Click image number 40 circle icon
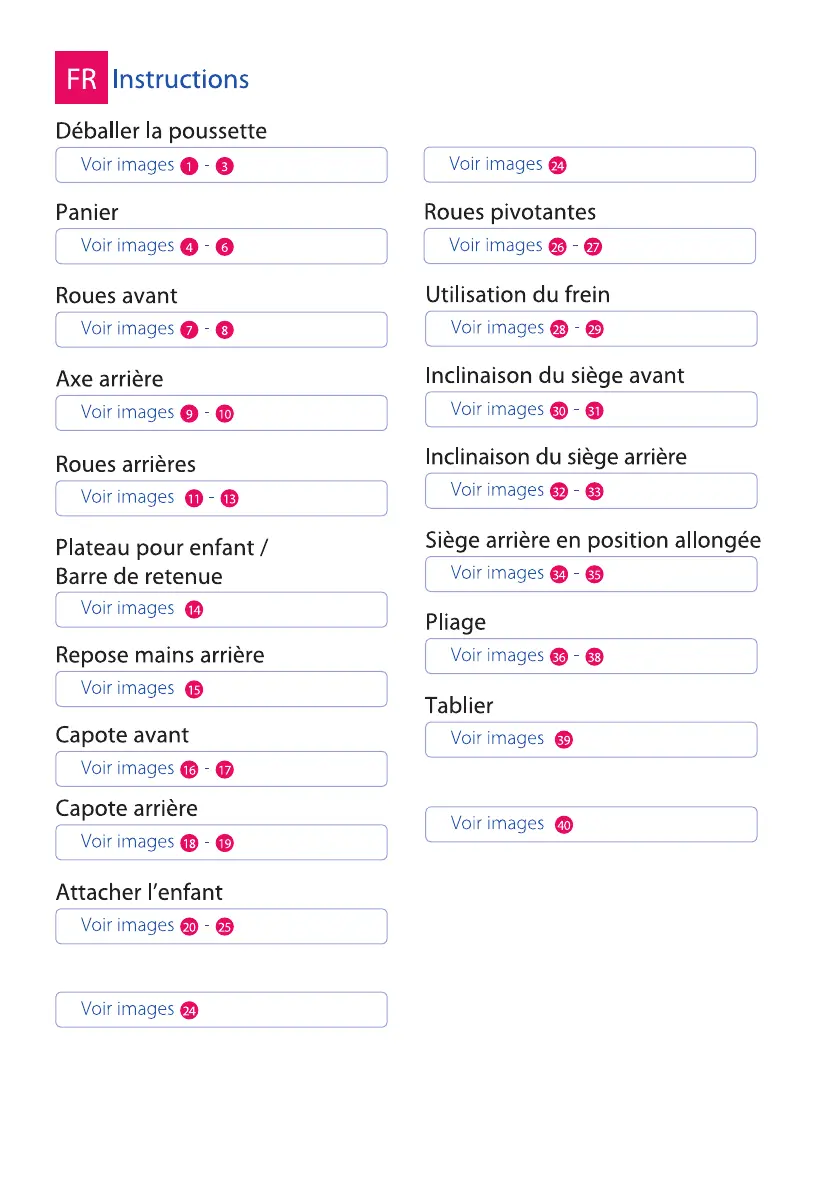 point(564,825)
